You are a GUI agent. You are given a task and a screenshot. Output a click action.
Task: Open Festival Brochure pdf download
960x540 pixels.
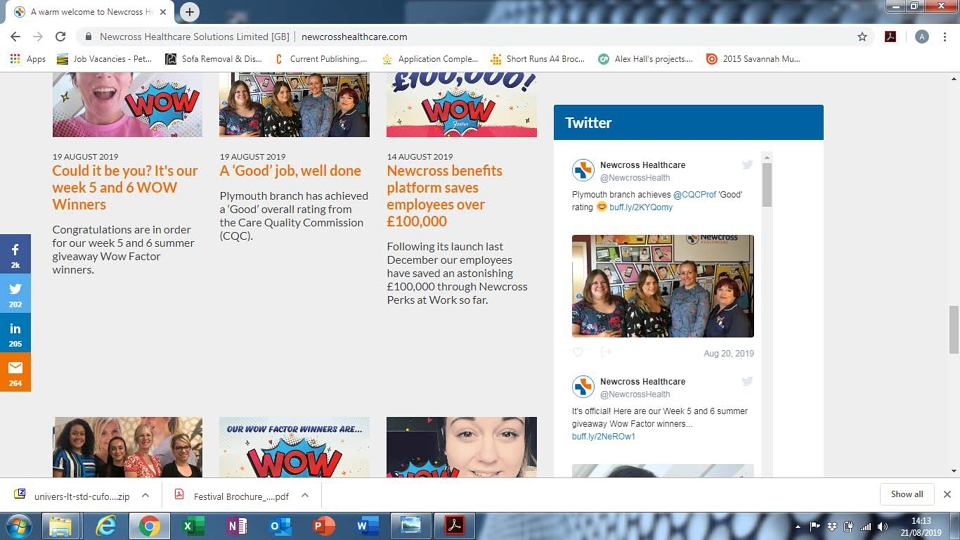(233, 495)
